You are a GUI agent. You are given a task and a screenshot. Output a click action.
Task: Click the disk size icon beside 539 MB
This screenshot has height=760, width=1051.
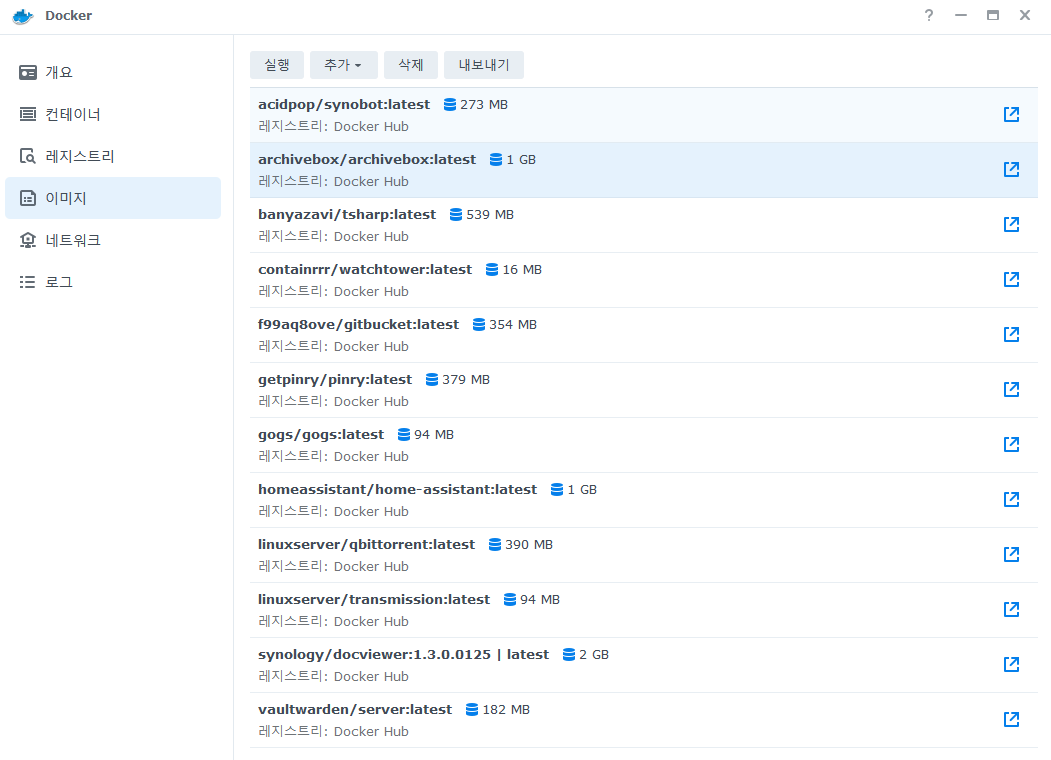456,214
